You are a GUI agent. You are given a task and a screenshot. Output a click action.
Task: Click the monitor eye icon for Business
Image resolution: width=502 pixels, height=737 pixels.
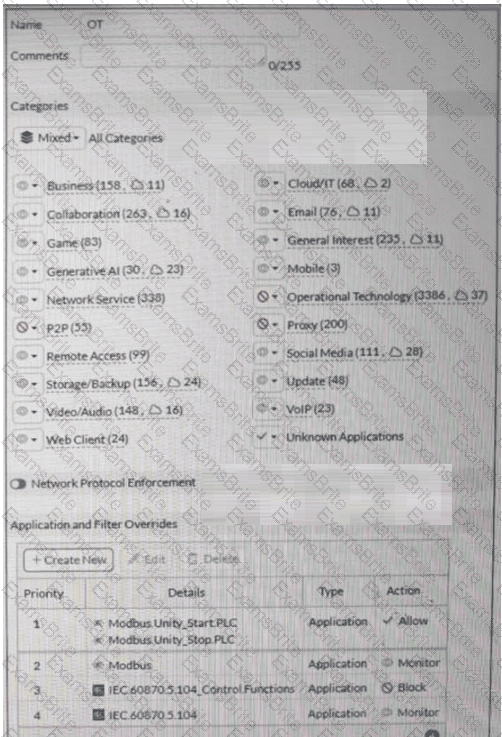coord(22,185)
